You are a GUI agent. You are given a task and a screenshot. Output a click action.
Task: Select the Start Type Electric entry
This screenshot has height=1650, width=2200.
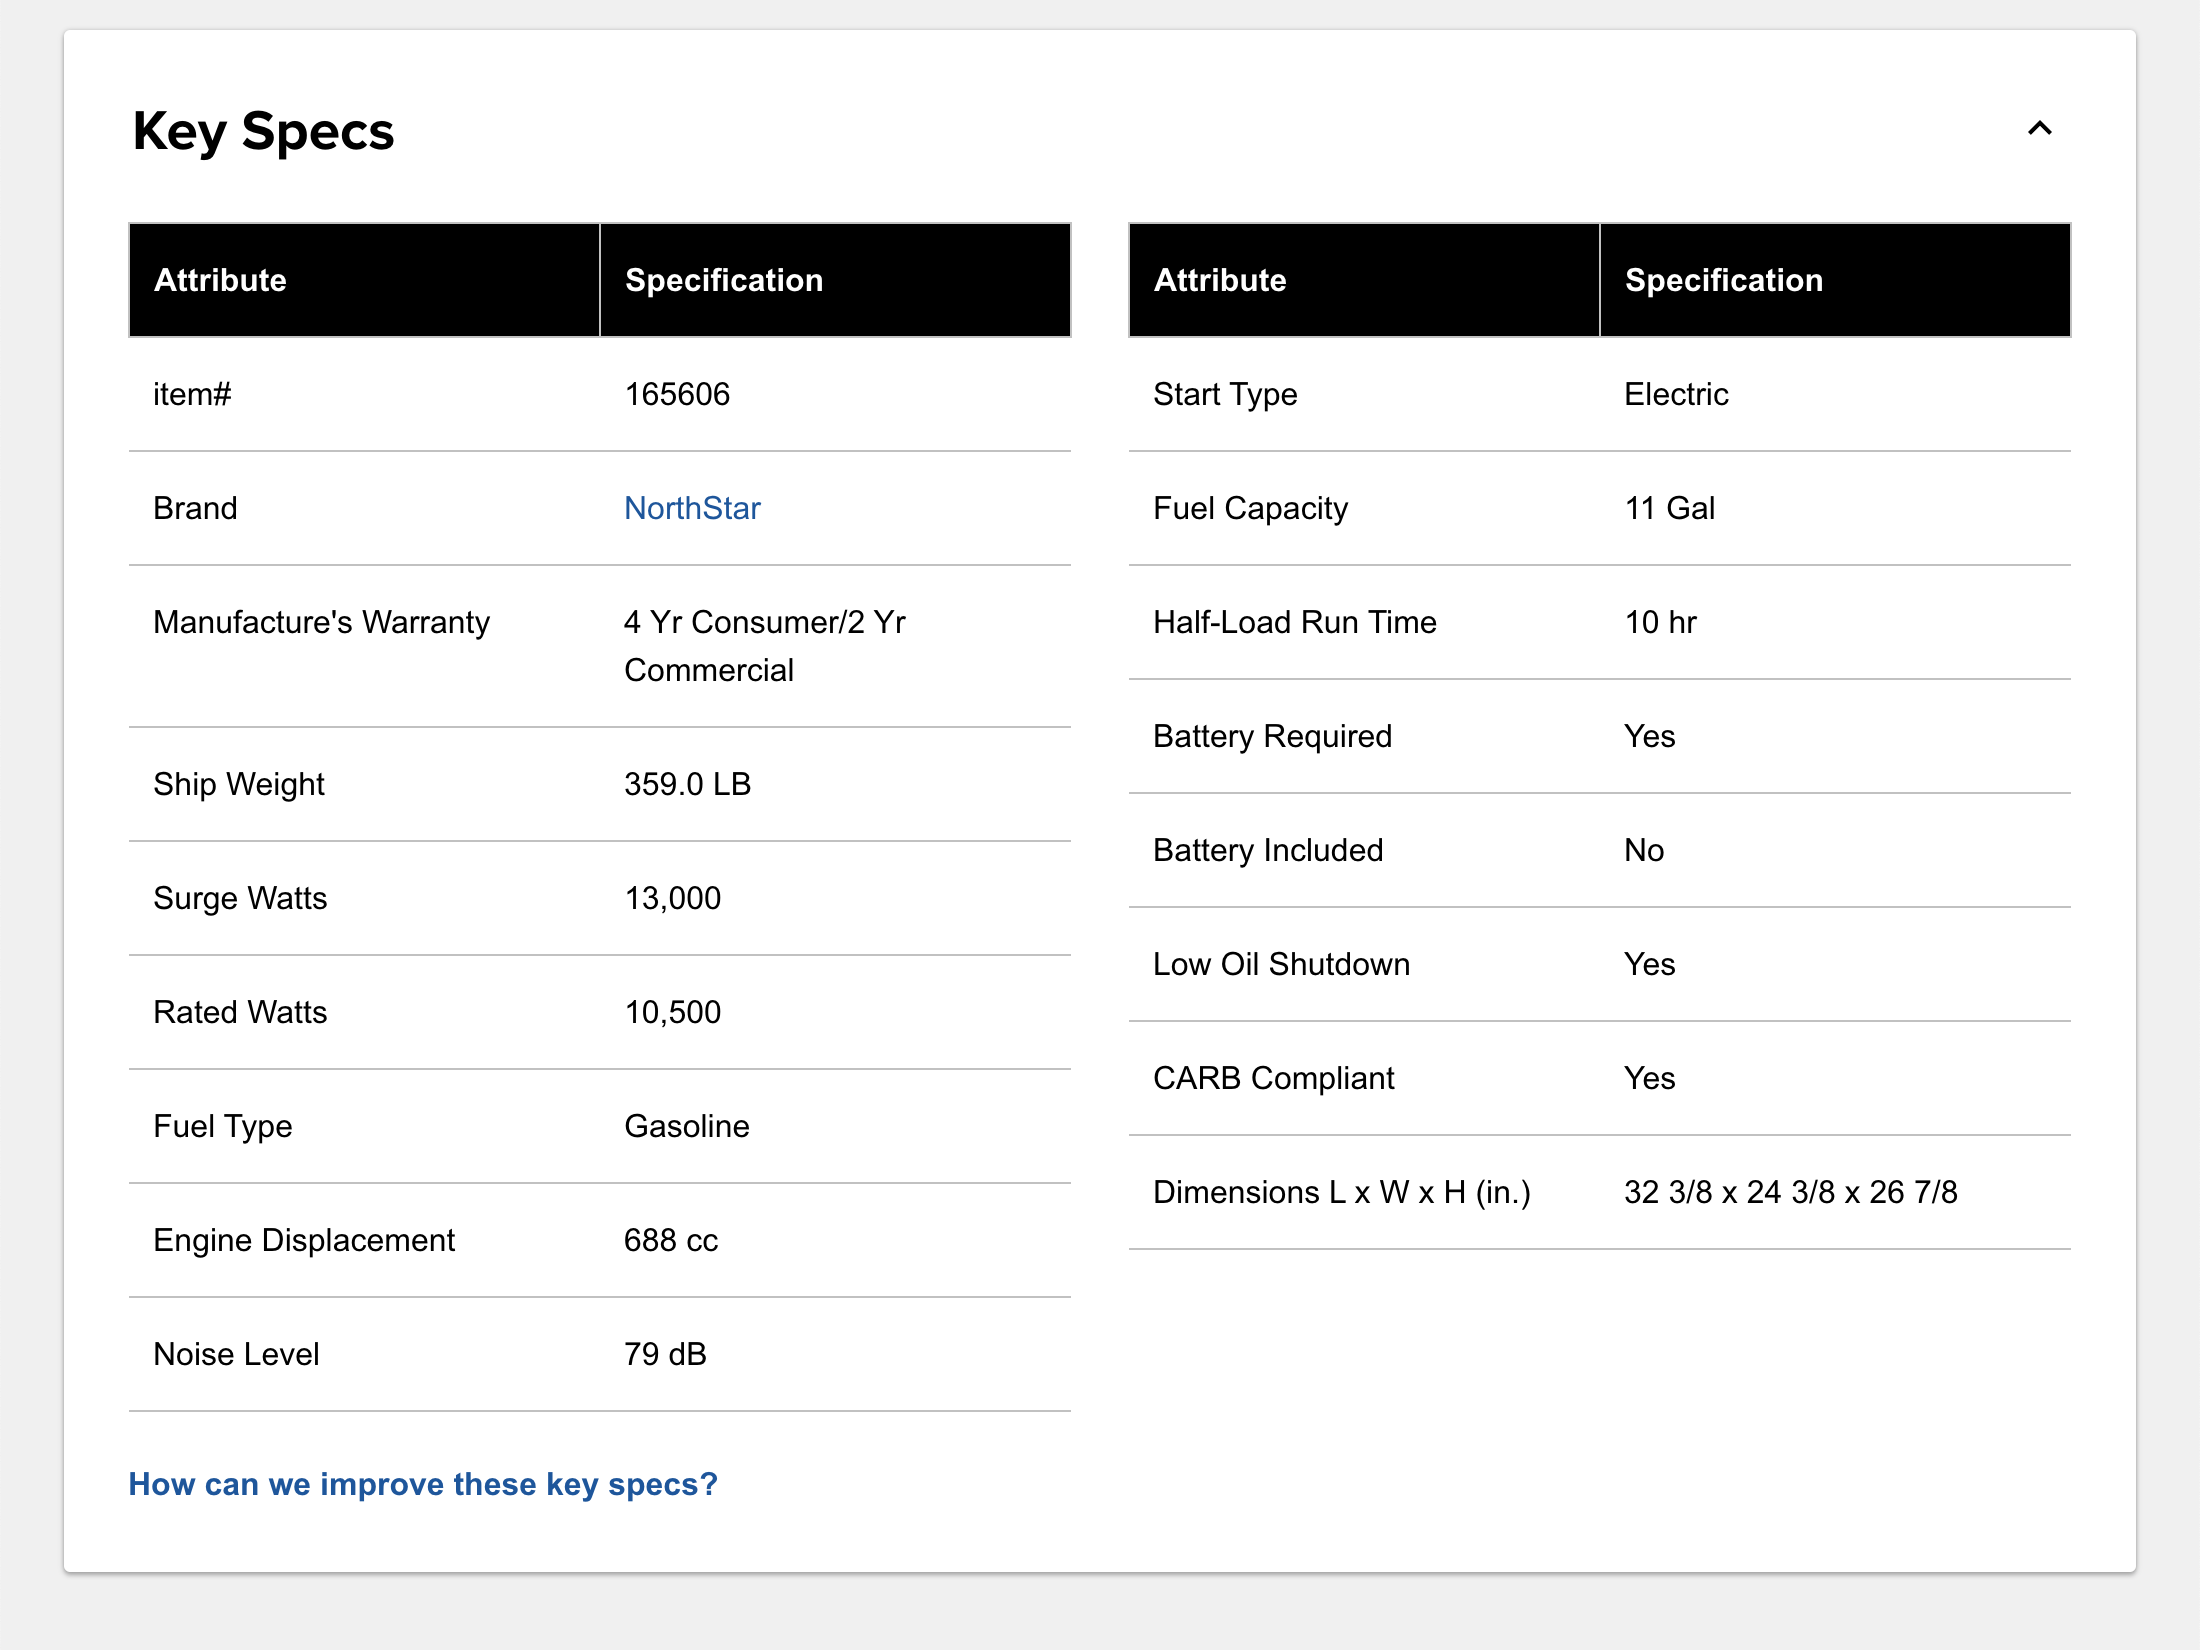coord(1675,394)
